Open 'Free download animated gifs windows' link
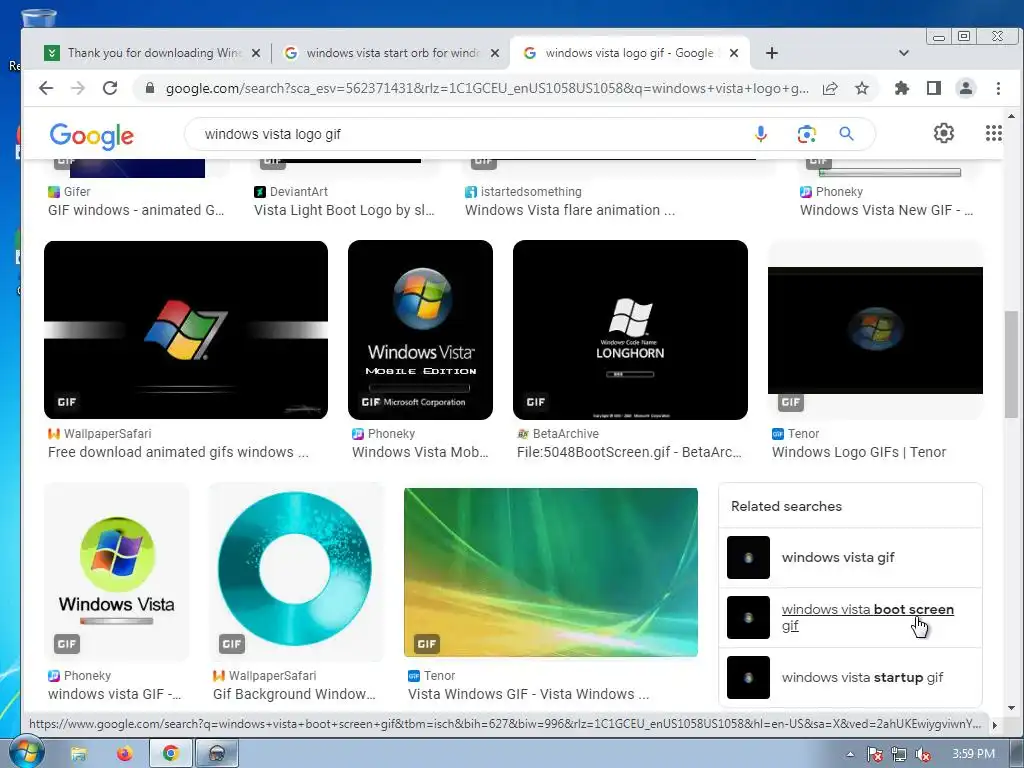This screenshot has width=1024, height=768. pyautogui.click(x=178, y=452)
